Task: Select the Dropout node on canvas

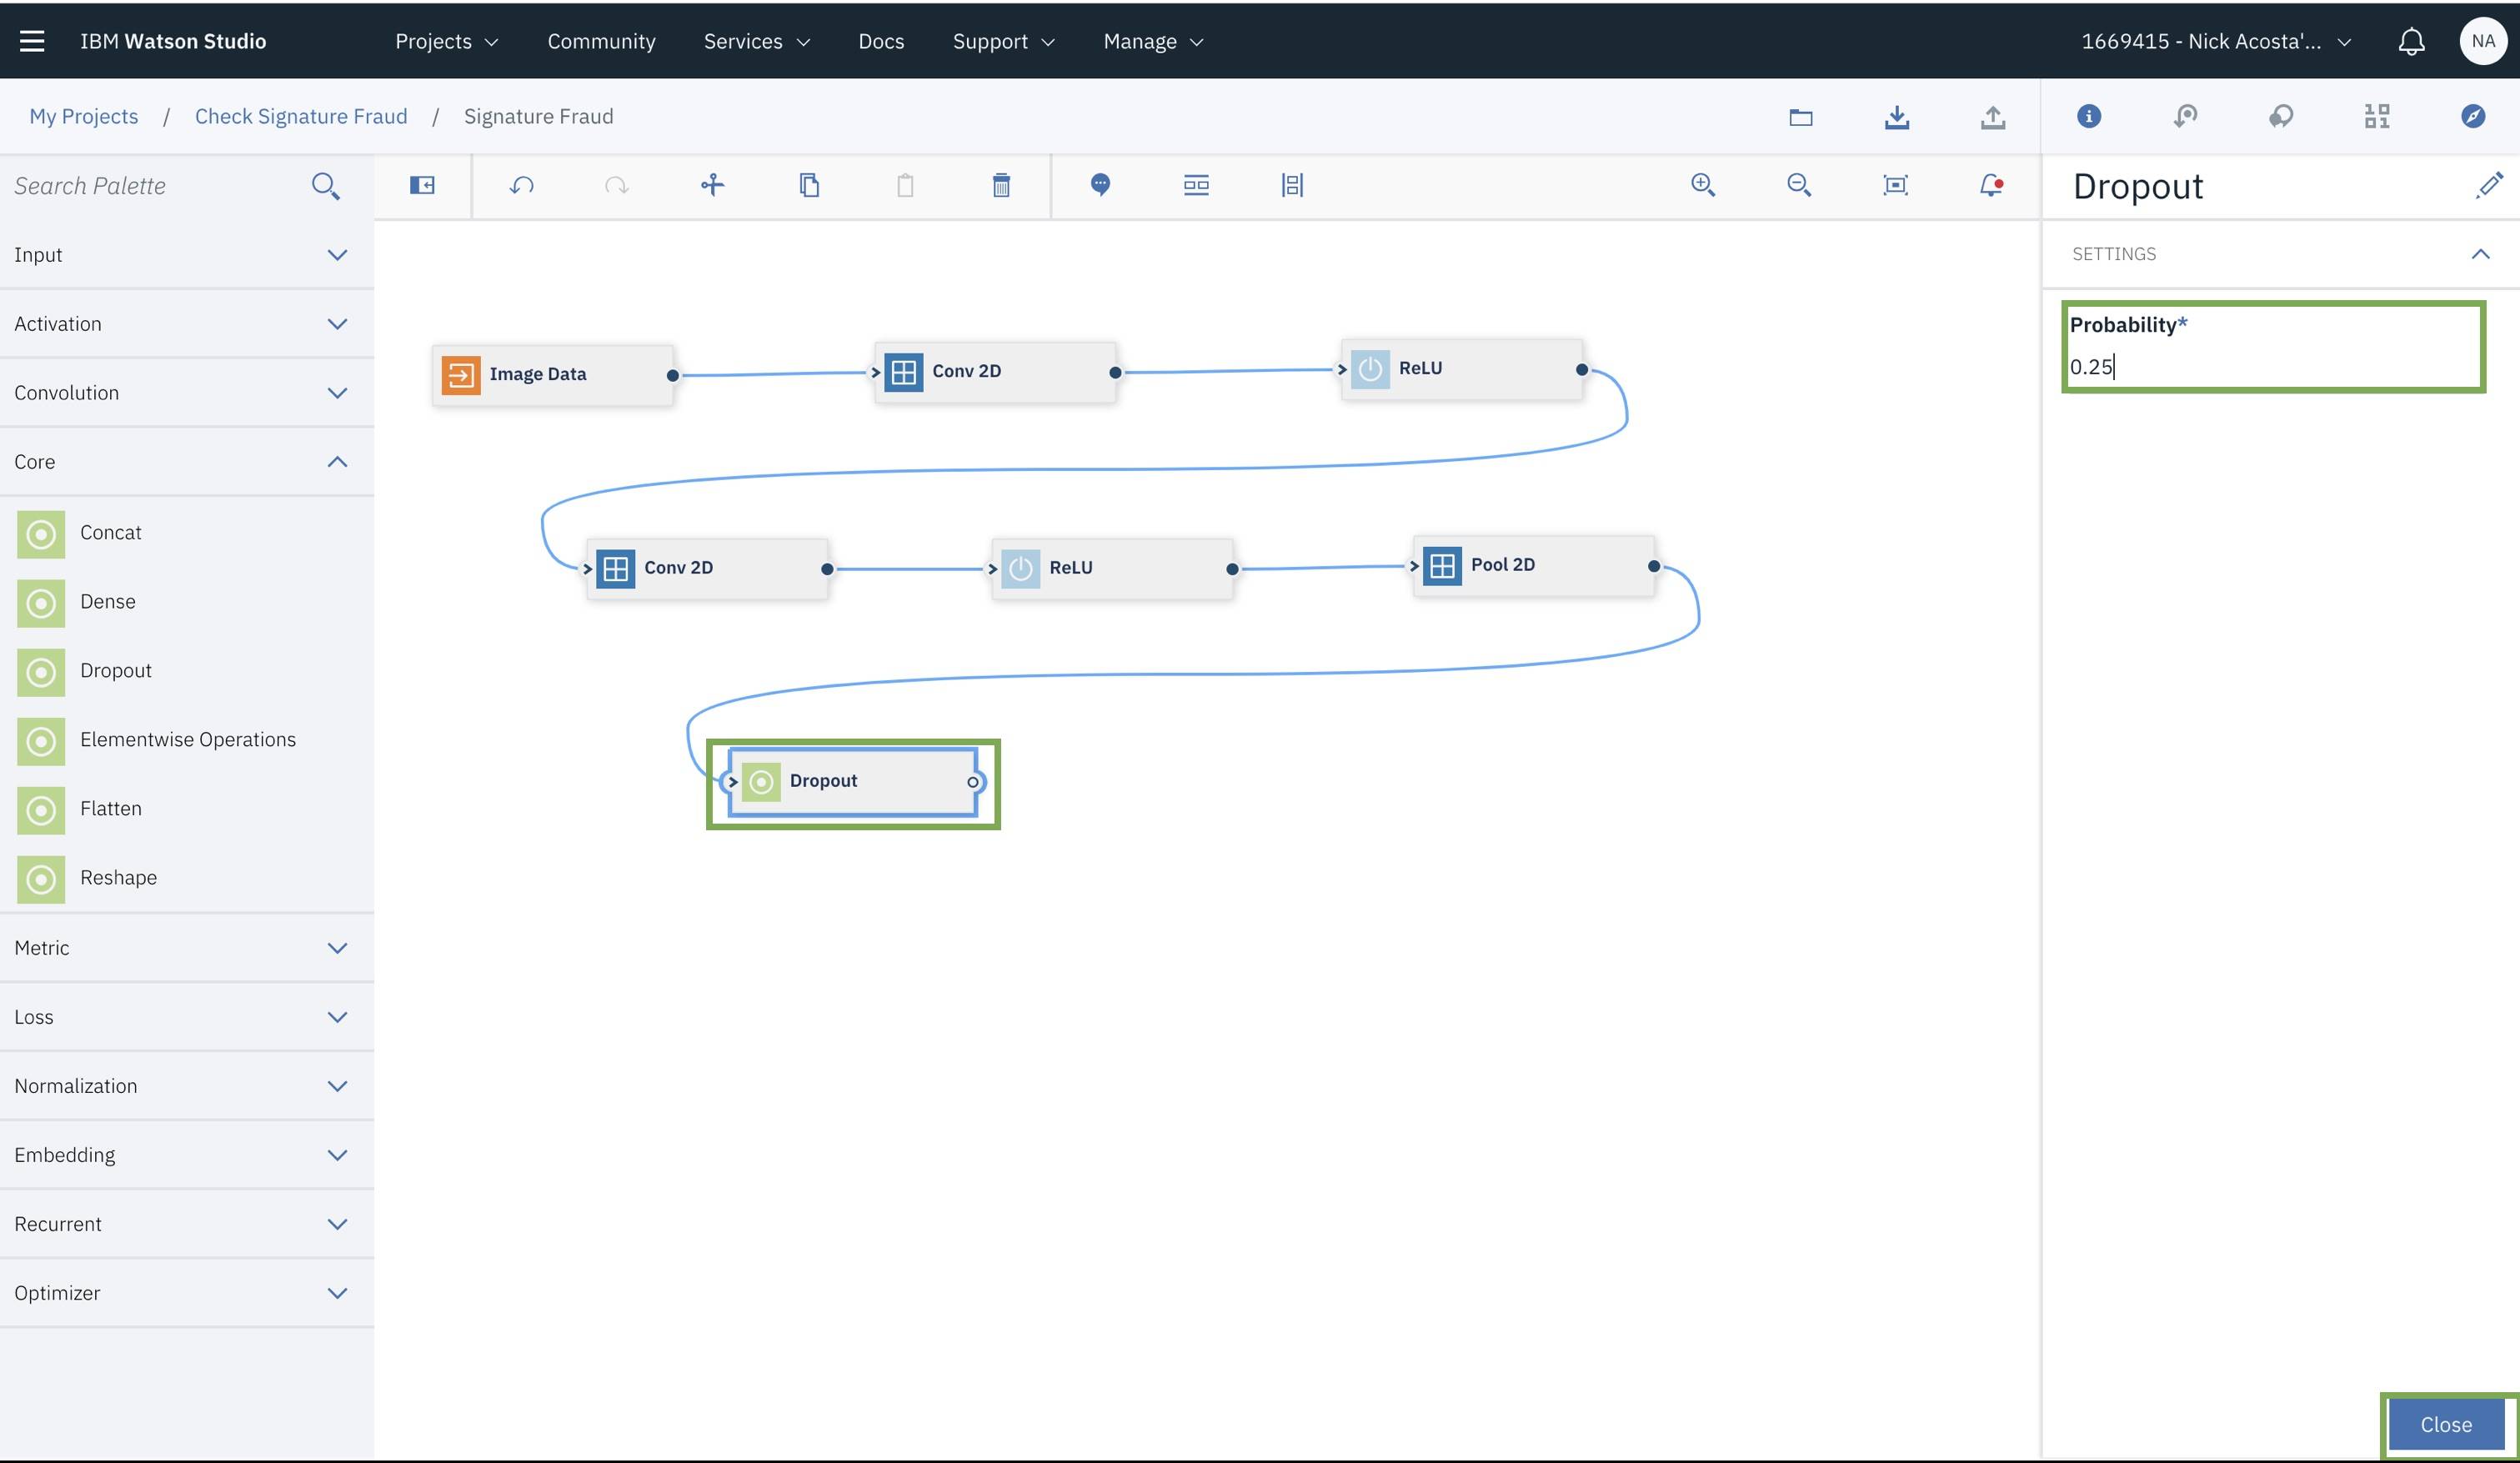Action: pos(853,782)
